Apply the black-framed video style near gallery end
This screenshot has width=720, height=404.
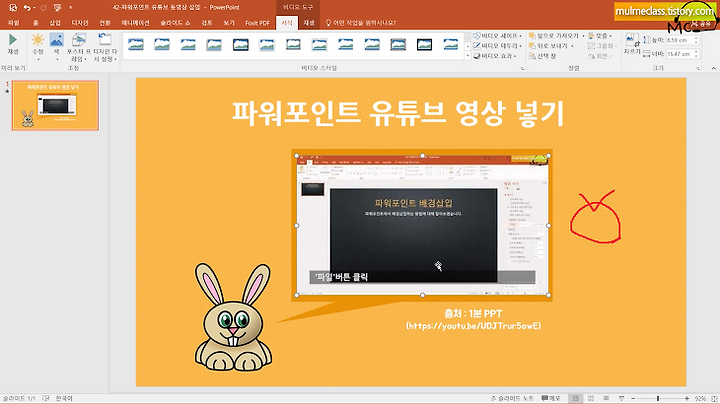tap(424, 45)
